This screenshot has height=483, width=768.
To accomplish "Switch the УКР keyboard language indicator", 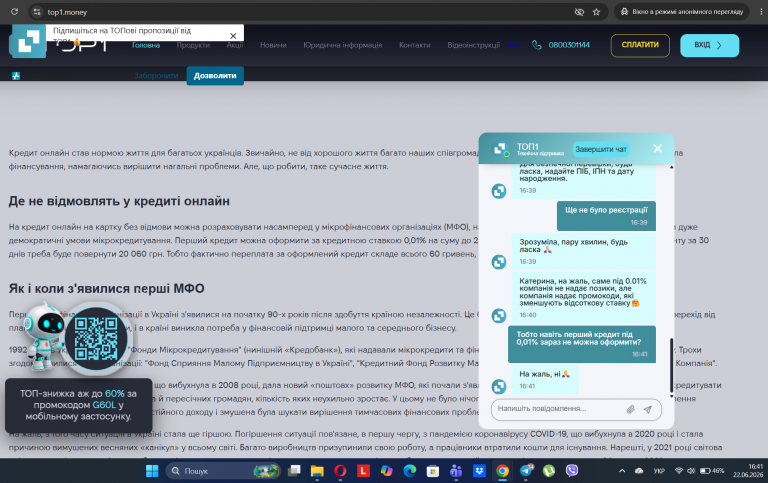I will (659, 471).
